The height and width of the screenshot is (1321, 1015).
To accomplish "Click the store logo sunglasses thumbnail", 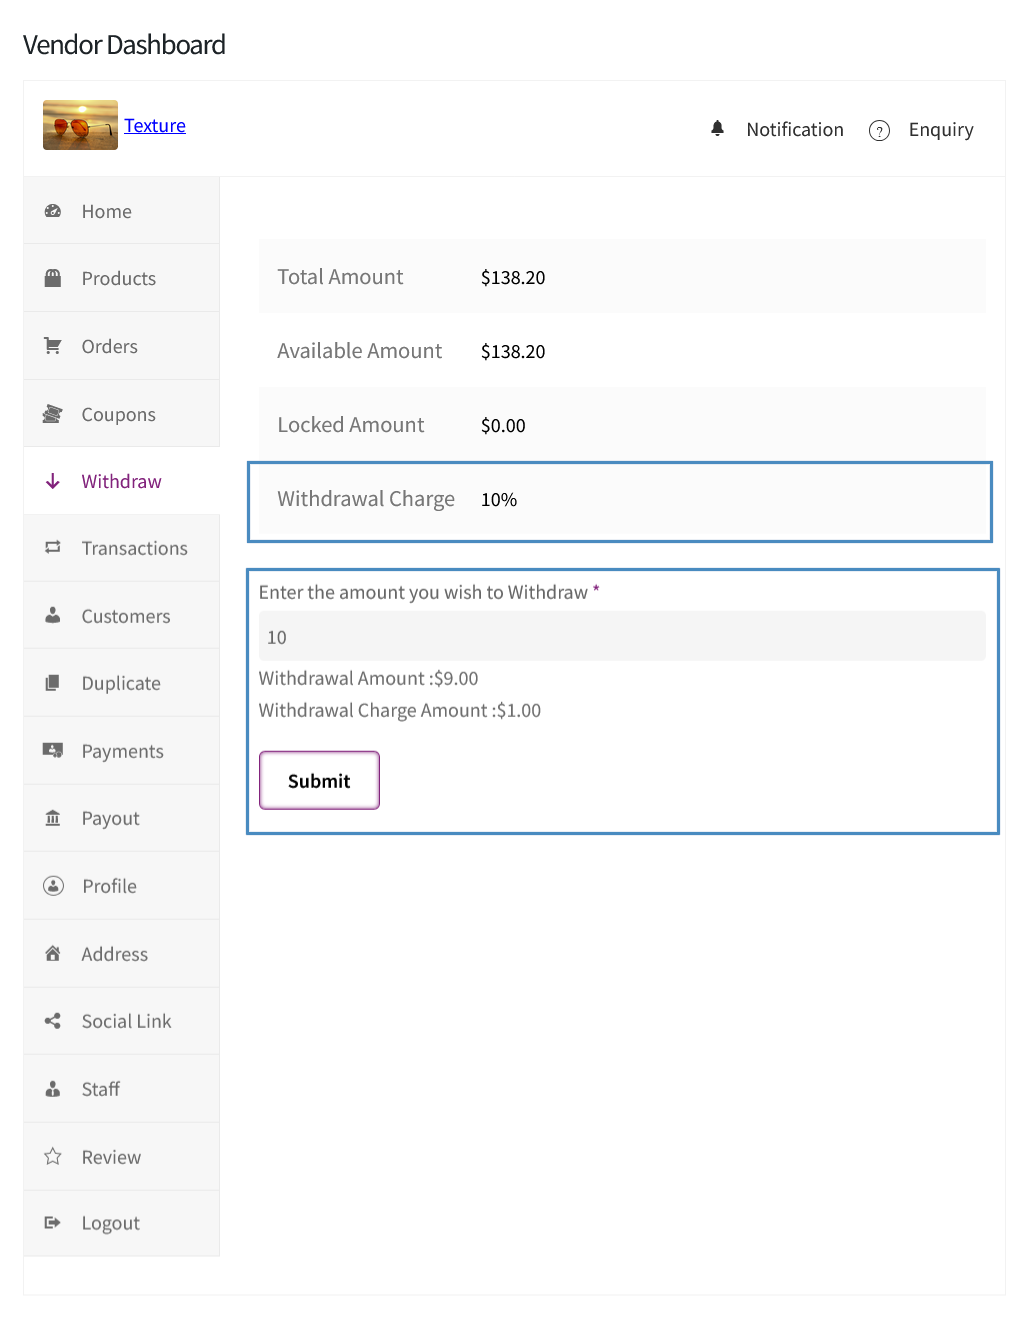I will (x=80, y=125).
